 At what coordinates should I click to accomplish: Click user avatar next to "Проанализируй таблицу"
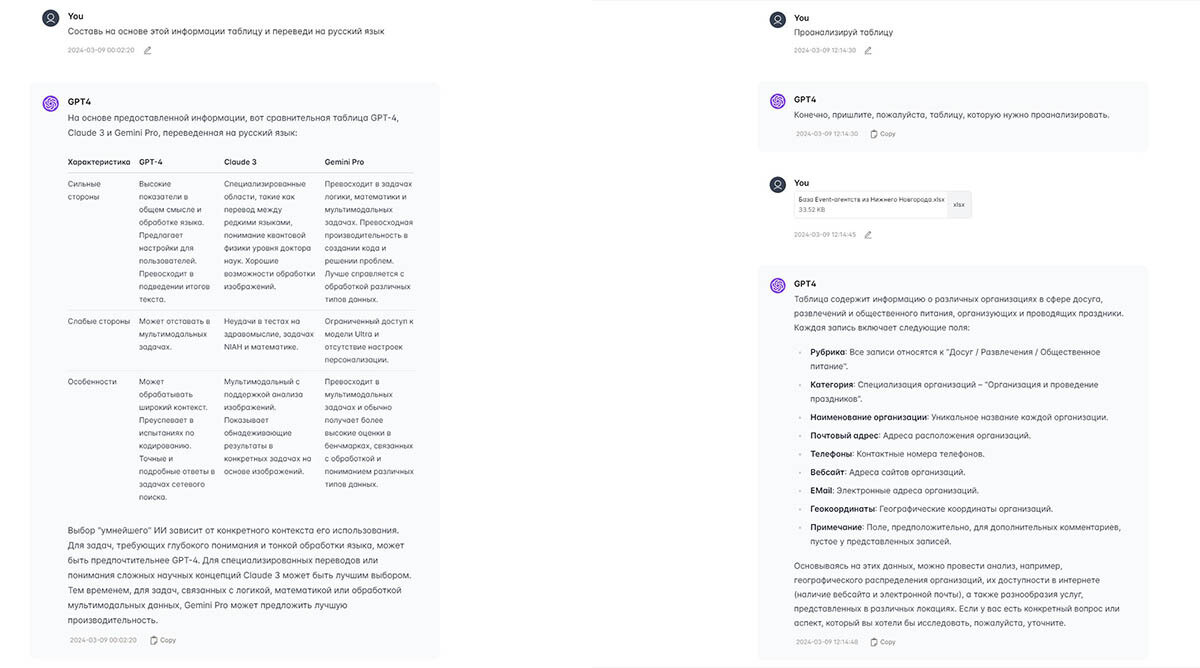click(x=778, y=19)
